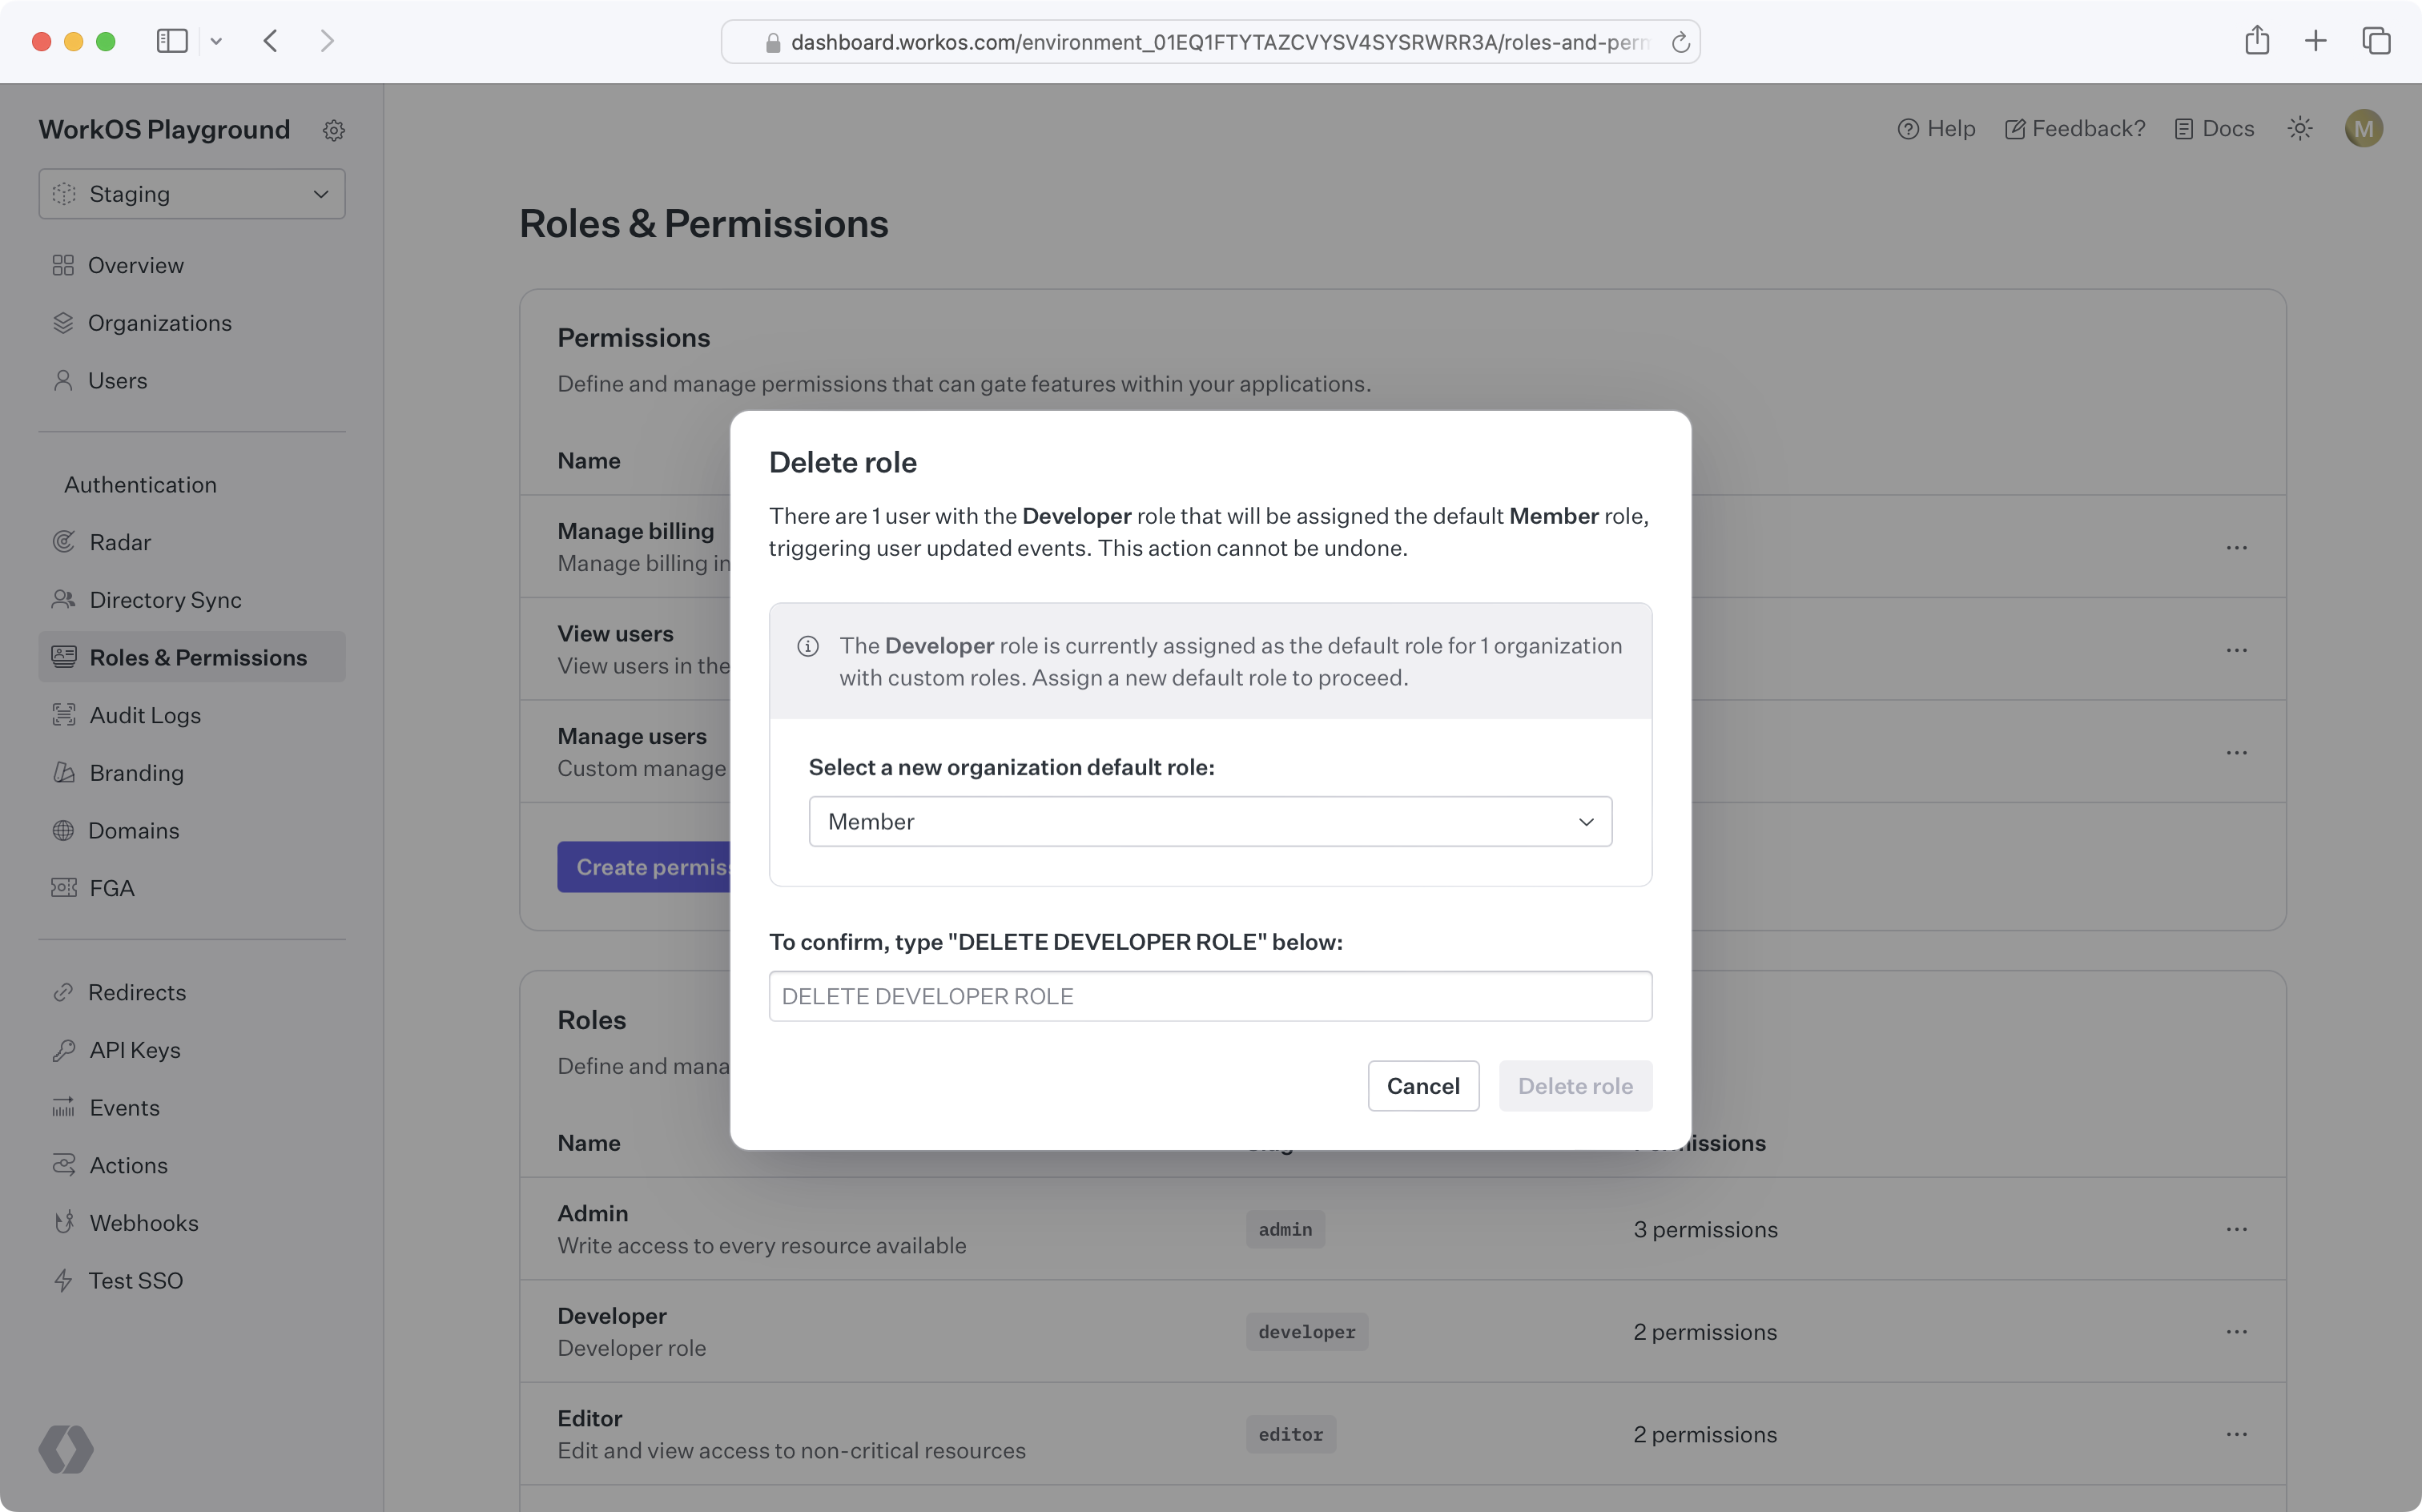Open the Help link in the header
Image resolution: width=2422 pixels, height=1512 pixels.
(1936, 129)
